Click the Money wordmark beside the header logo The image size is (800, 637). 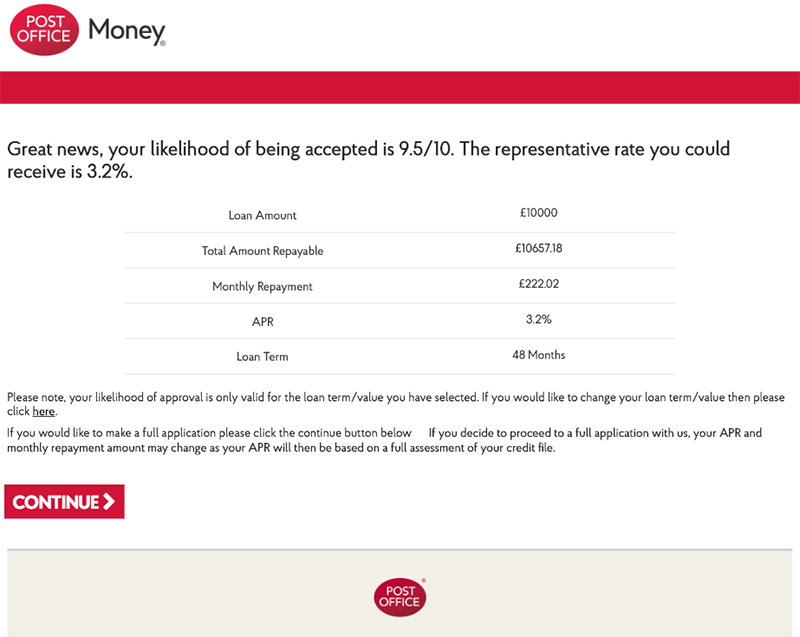(126, 31)
